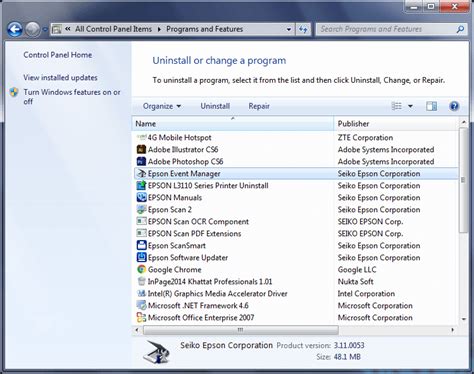This screenshot has width=474, height=374.
Task: Select EPSON L3110 Series Printer Uninstall text
Action: (x=208, y=186)
